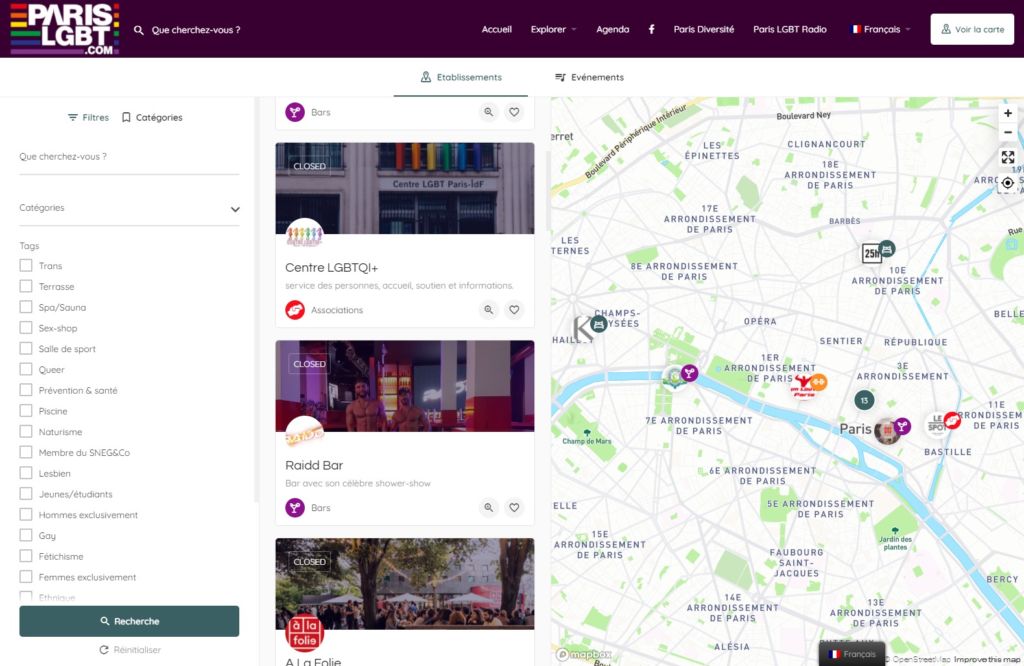This screenshot has height=666, width=1024.
Task: Click the Centre LGBTQI+ round logo
Action: tap(304, 235)
